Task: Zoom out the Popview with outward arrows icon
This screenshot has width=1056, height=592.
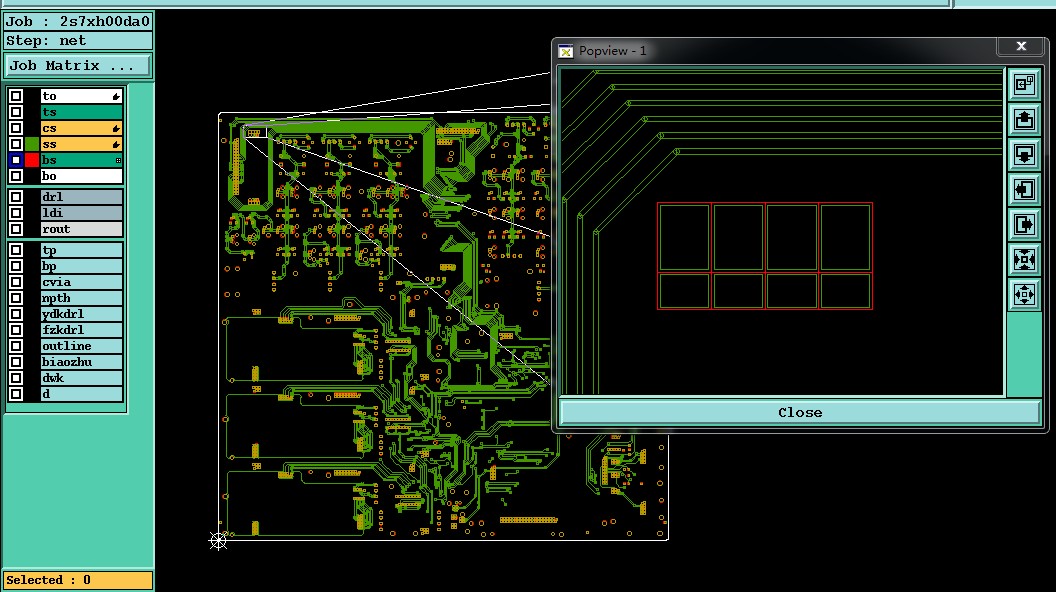Action: [1024, 294]
